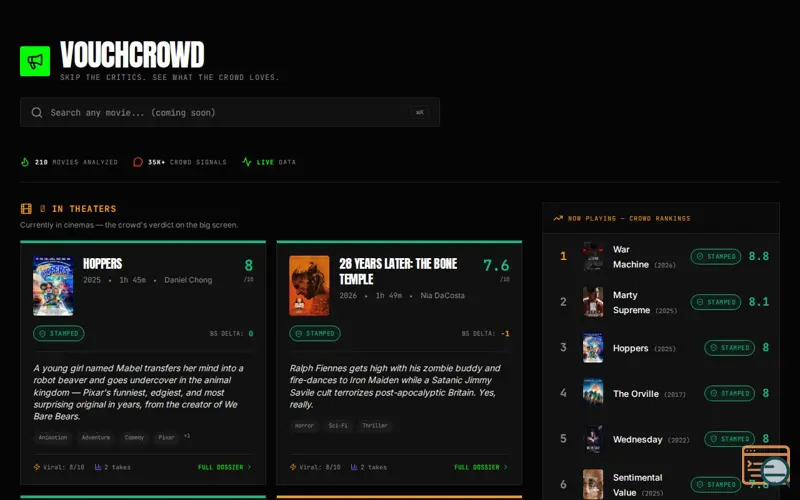Viewport: 800px width, 500px height.
Task: Click the magnifier icon in the search bar
Action: [x=37, y=112]
